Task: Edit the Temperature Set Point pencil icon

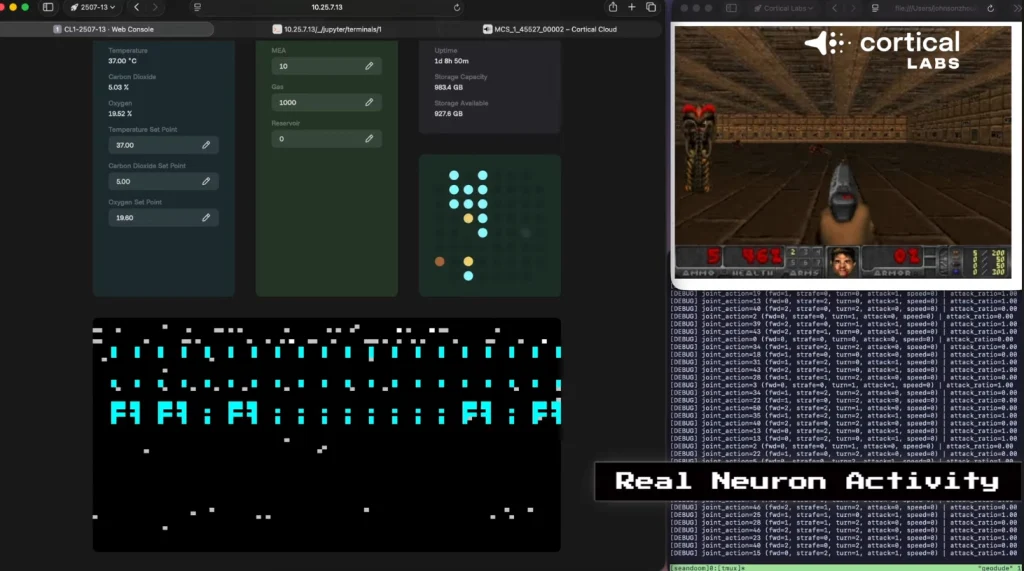Action: click(206, 145)
